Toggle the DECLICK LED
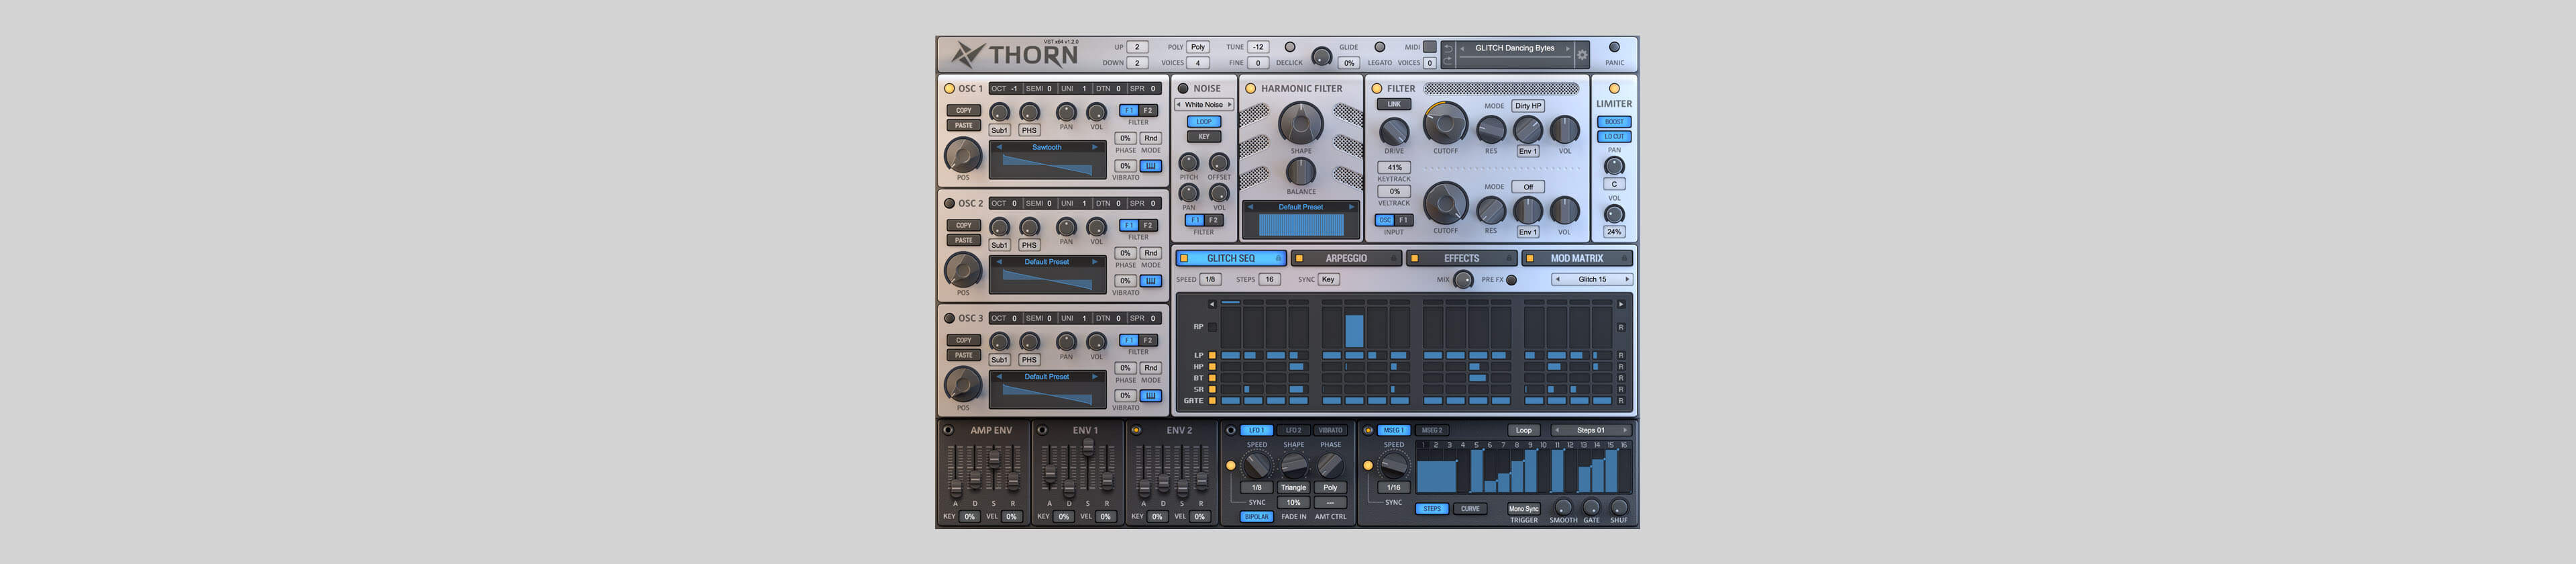The image size is (2576, 564). tap(1290, 47)
